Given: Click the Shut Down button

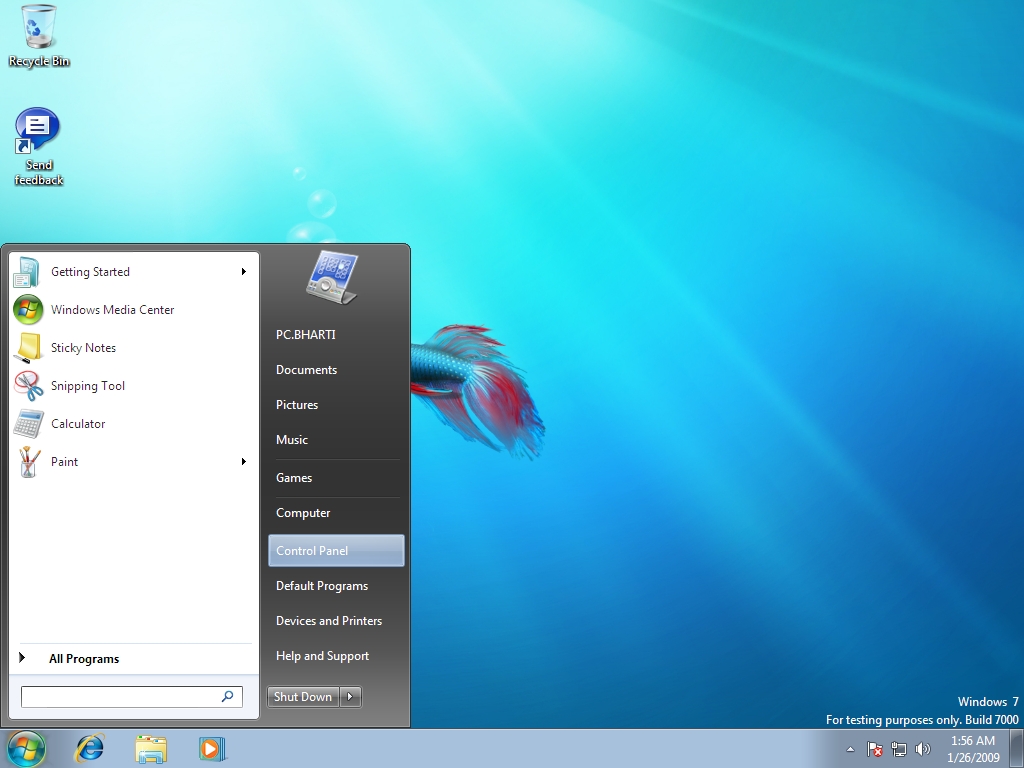Looking at the screenshot, I should pos(302,696).
